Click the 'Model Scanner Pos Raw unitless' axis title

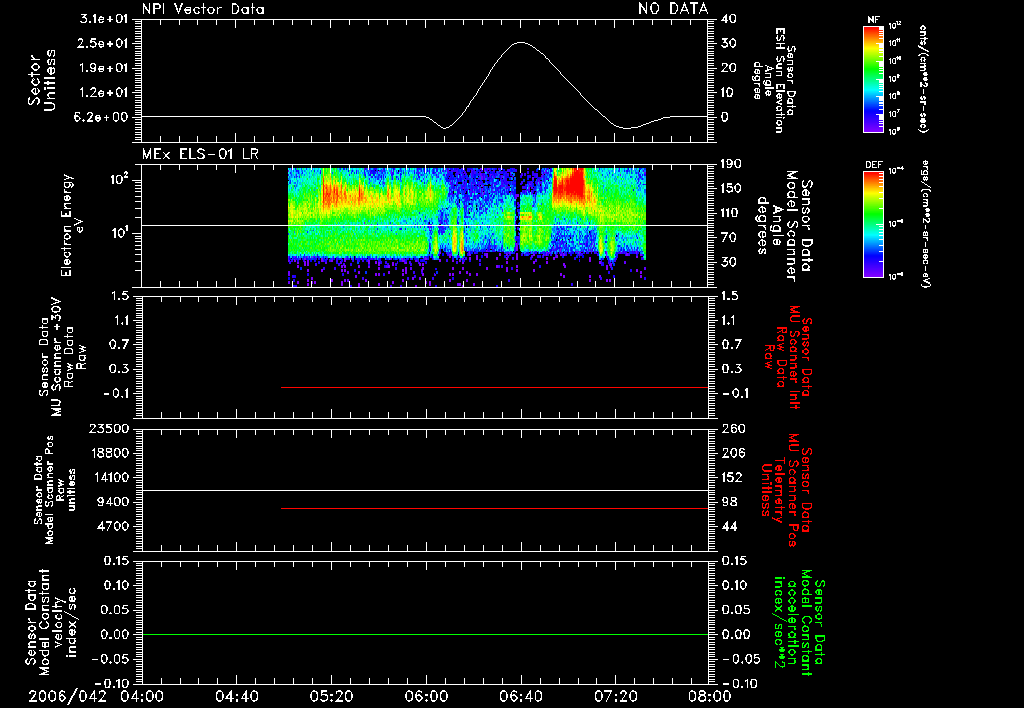click(x=55, y=490)
